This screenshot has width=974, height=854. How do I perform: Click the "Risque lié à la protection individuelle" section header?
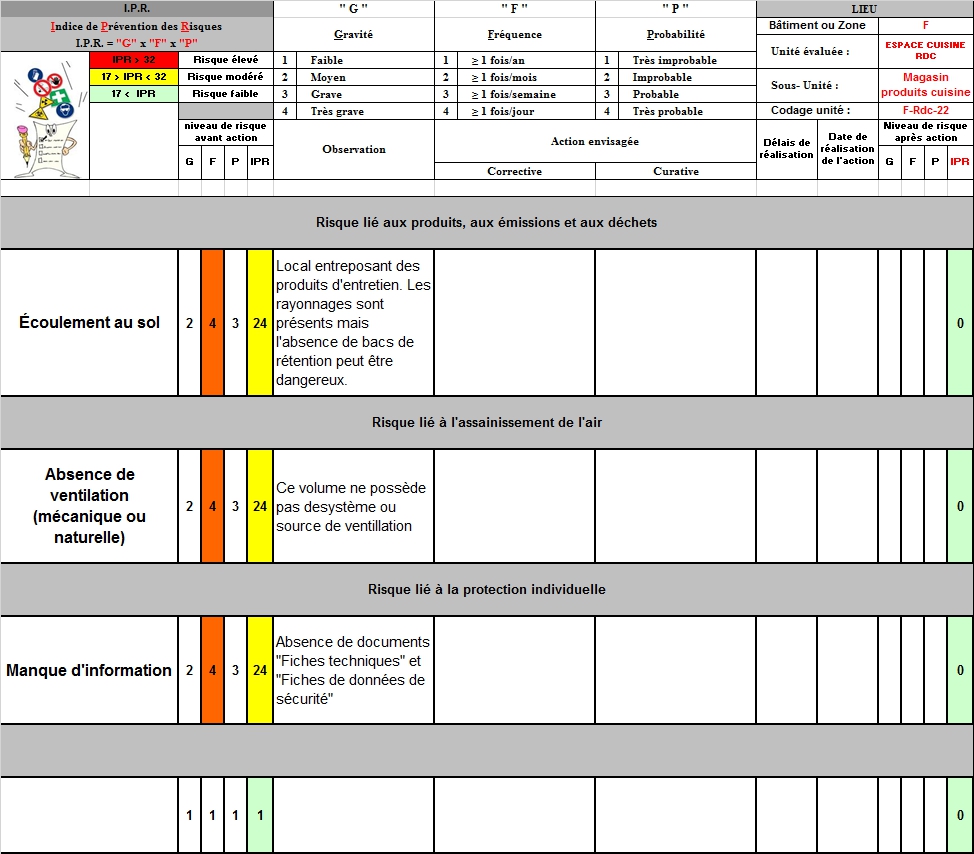click(x=487, y=590)
